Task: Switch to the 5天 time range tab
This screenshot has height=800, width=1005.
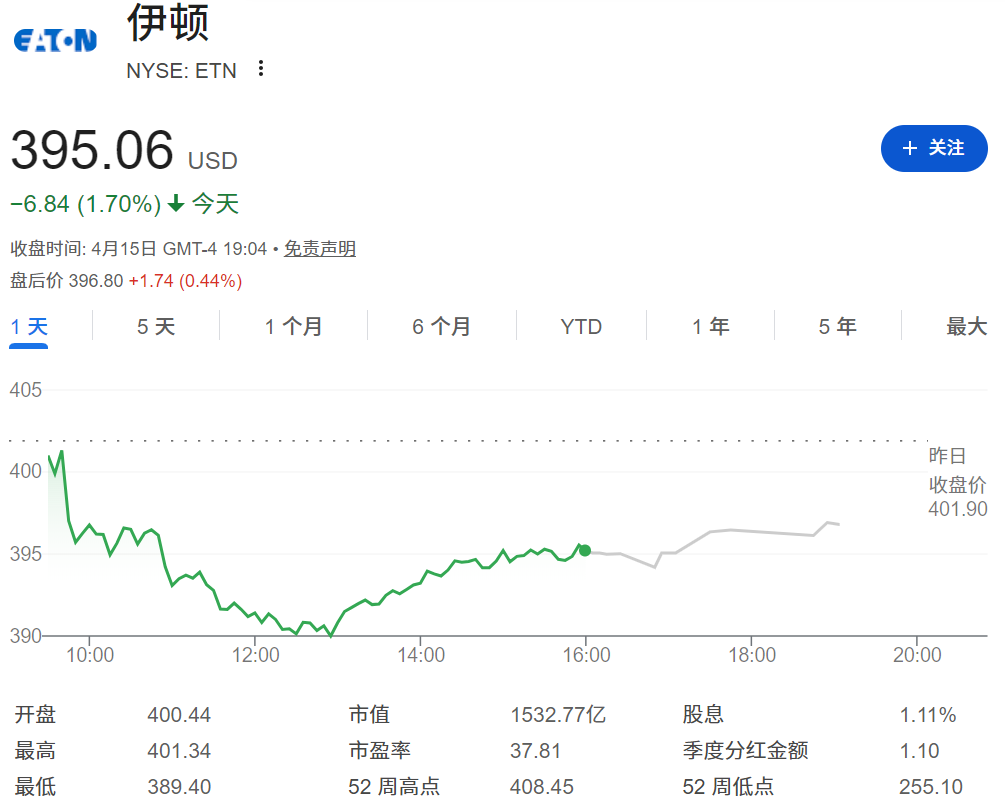Action: tap(154, 326)
